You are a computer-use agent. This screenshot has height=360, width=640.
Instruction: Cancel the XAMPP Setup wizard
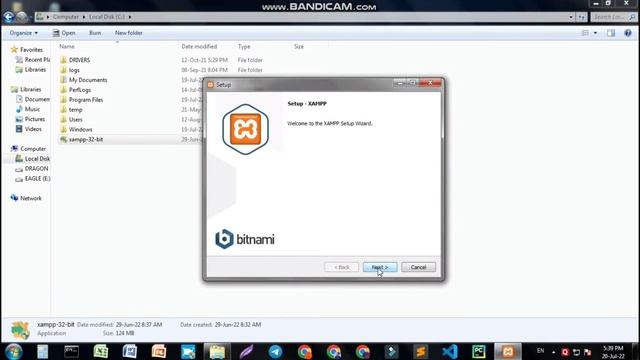(418, 267)
